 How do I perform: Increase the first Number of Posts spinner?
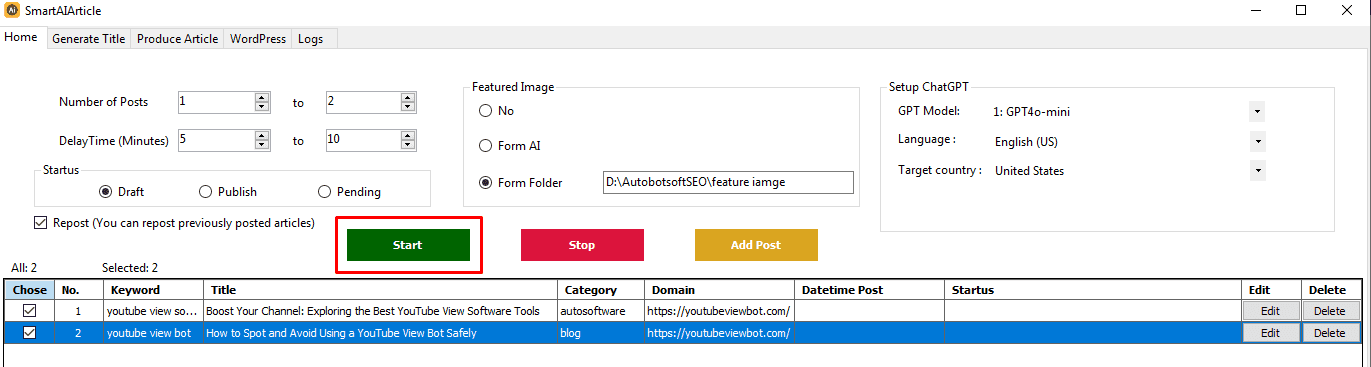point(263,98)
